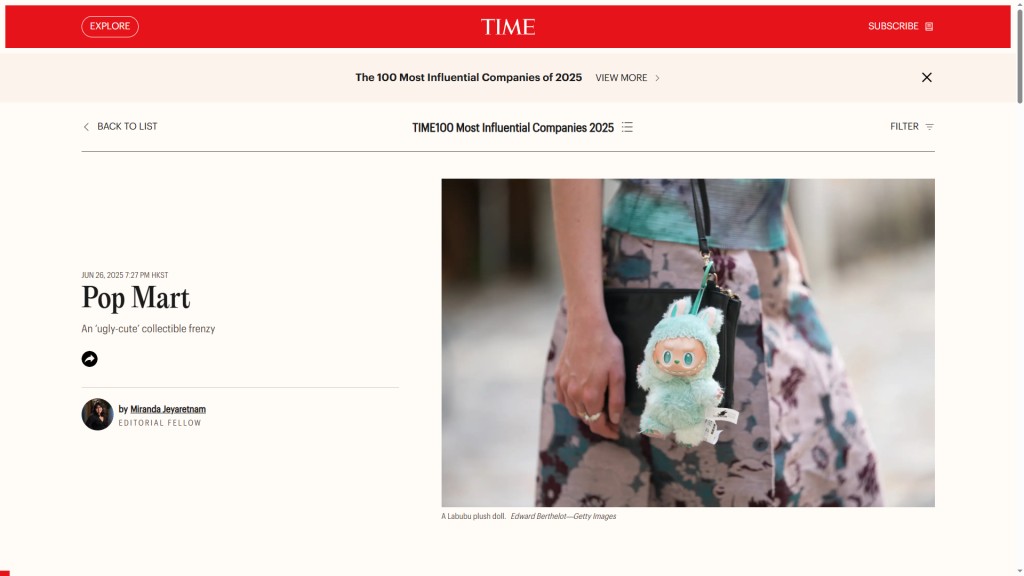Open the Explore menu button
Screen dimensions: 1024x576
point(110,26)
